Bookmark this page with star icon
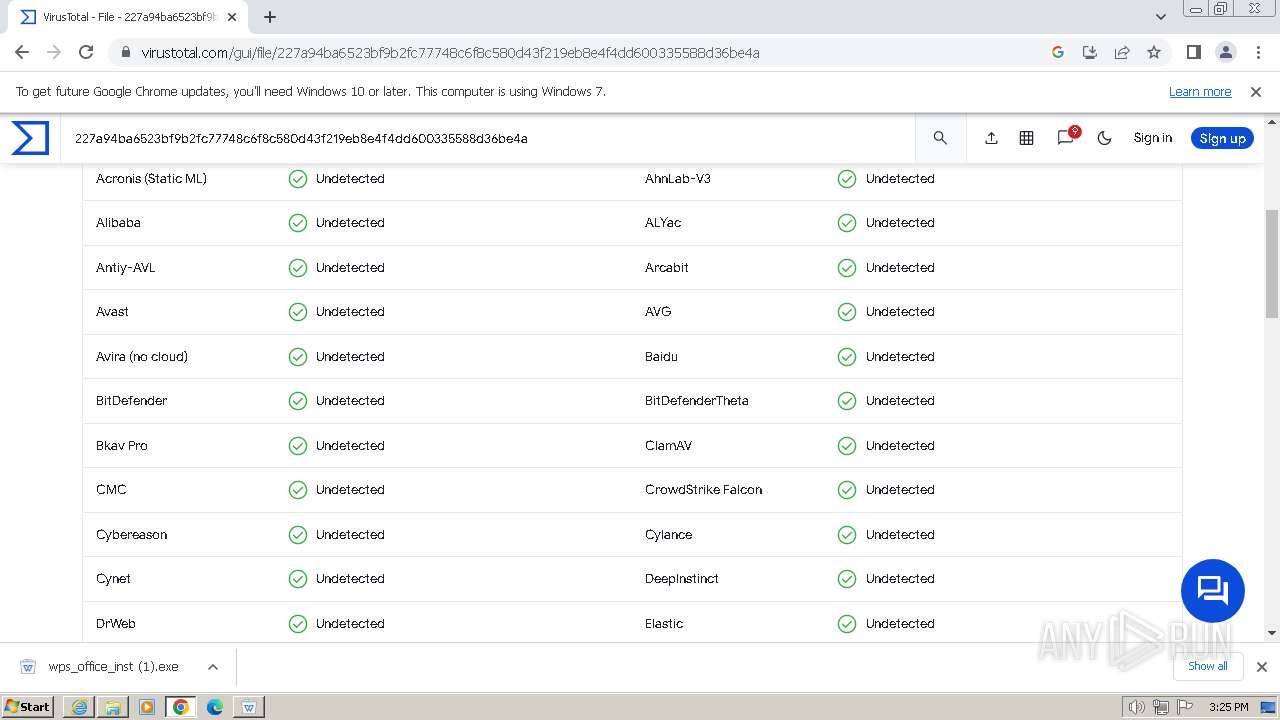The width and height of the screenshot is (1280, 720). (x=1154, y=52)
